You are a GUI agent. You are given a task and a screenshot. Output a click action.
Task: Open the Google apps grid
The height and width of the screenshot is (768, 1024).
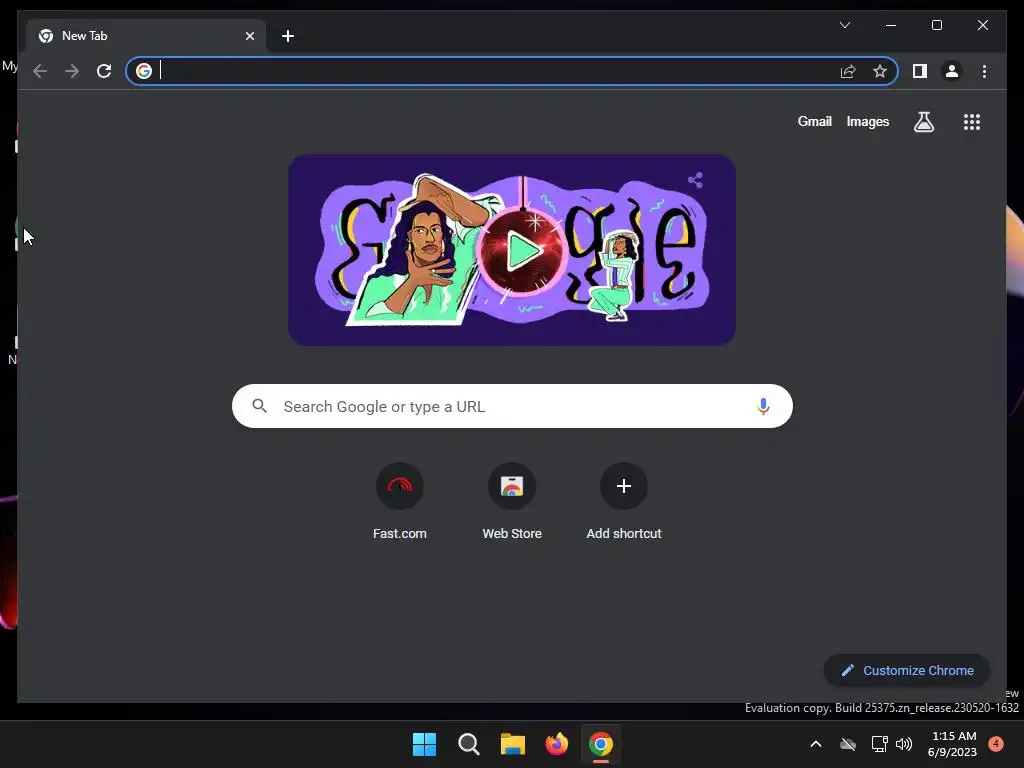972,121
